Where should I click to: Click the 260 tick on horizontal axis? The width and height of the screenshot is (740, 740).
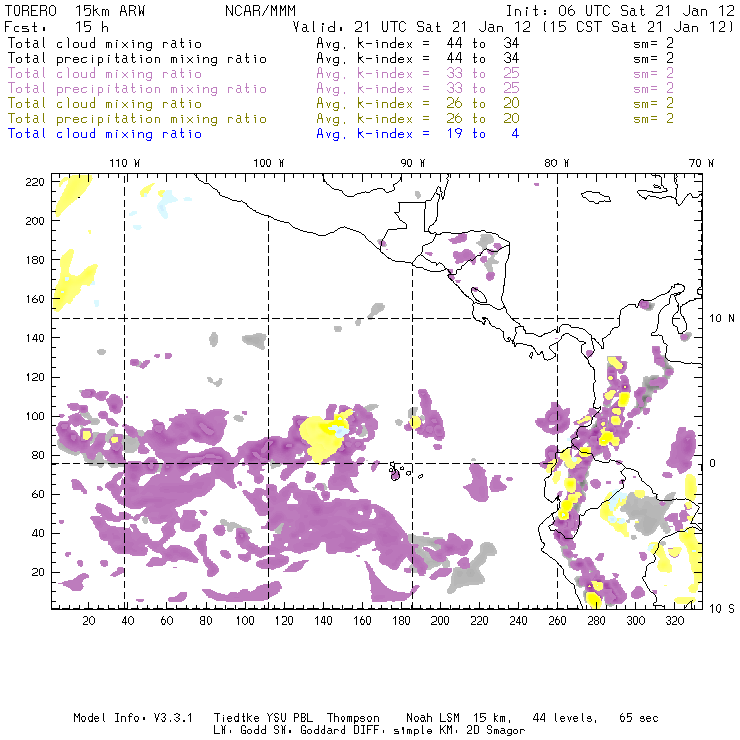coord(557,621)
